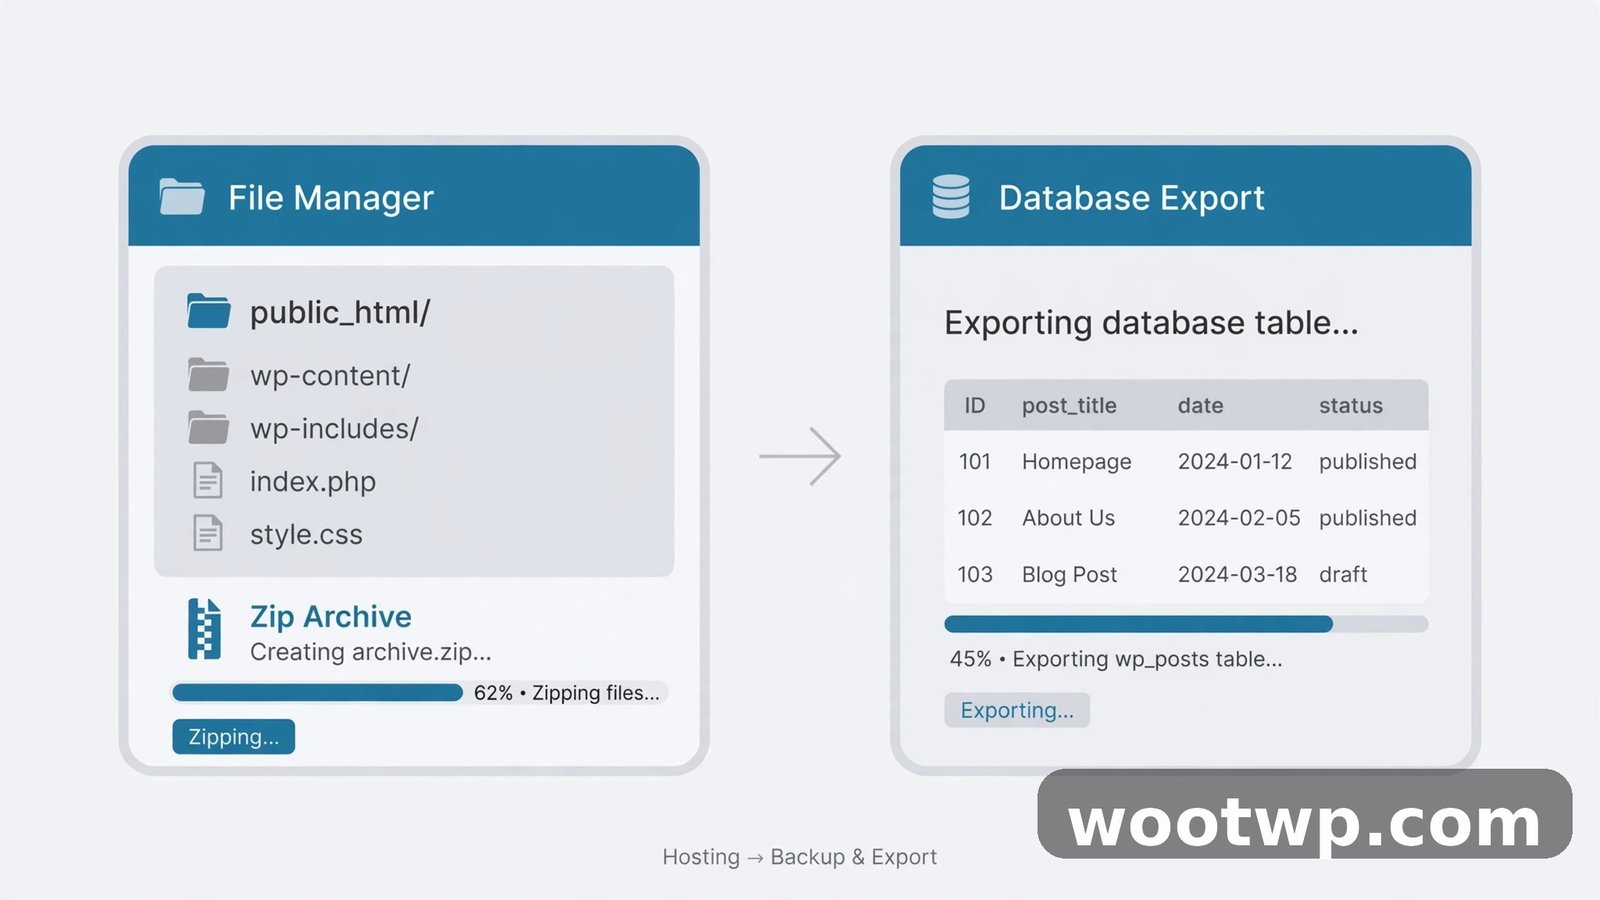Click ID 101 in the table
The height and width of the screenshot is (900, 1600).
point(975,462)
